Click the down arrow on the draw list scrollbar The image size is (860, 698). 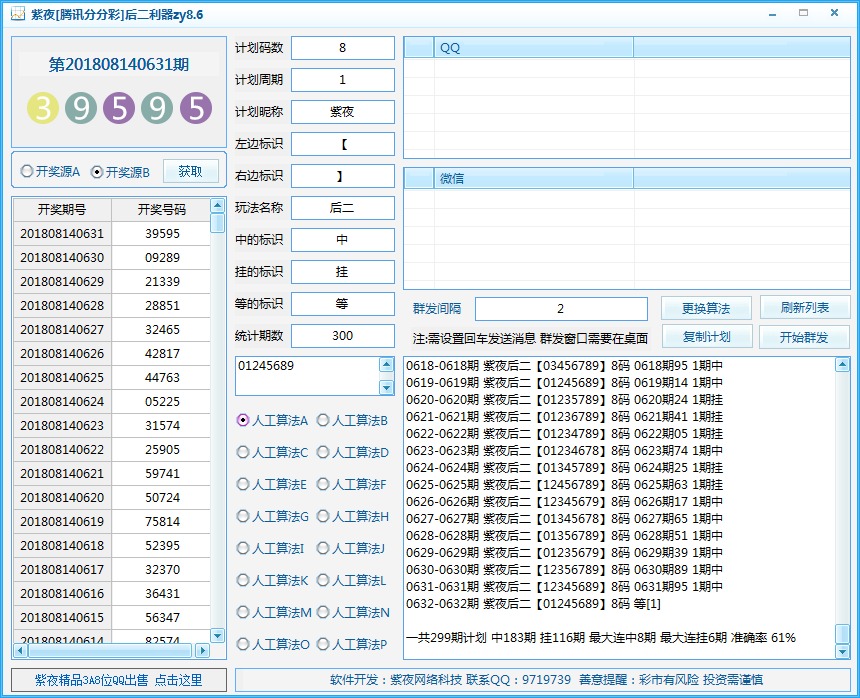click(x=217, y=635)
